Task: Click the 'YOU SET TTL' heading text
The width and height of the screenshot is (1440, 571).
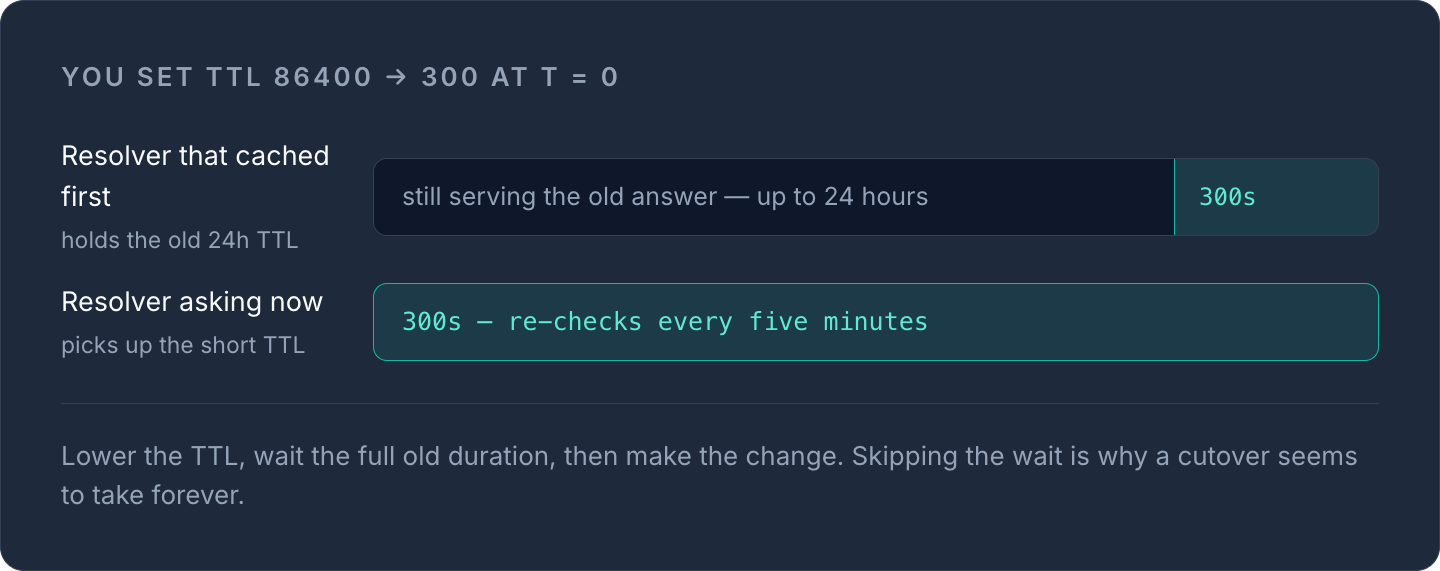Action: [x=163, y=78]
